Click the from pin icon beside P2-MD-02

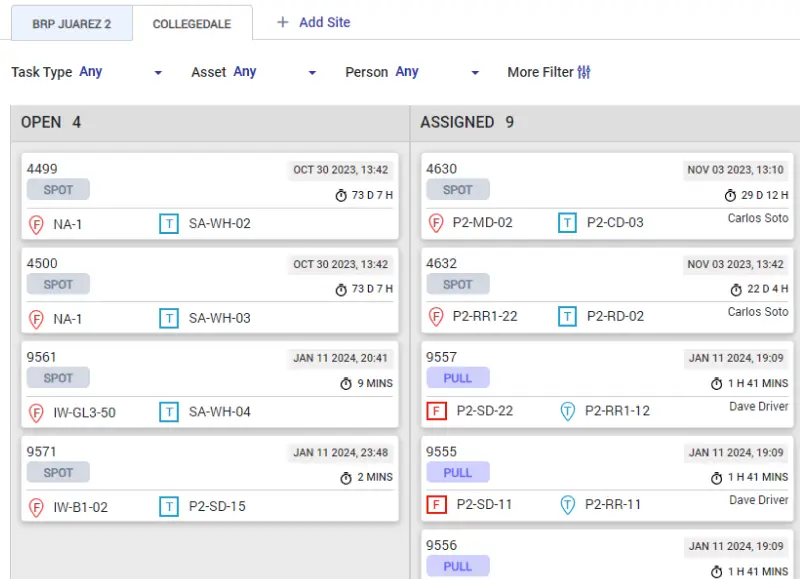tap(435, 223)
